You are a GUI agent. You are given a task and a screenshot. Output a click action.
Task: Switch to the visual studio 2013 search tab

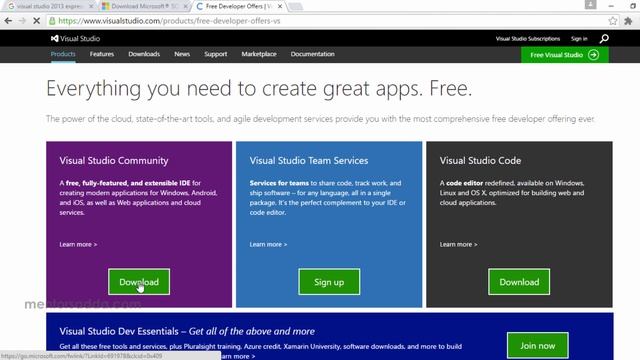click(49, 7)
